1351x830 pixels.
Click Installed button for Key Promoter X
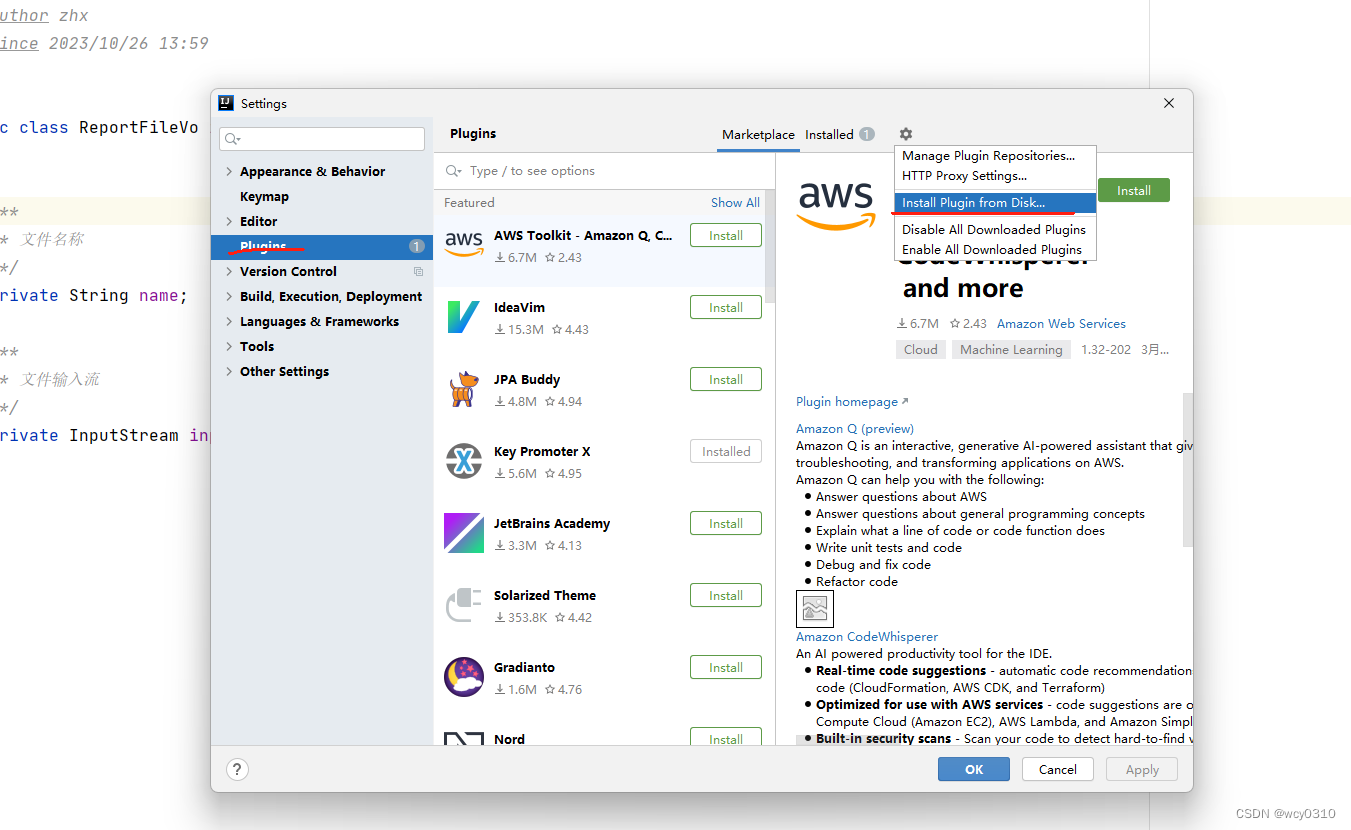coord(726,452)
